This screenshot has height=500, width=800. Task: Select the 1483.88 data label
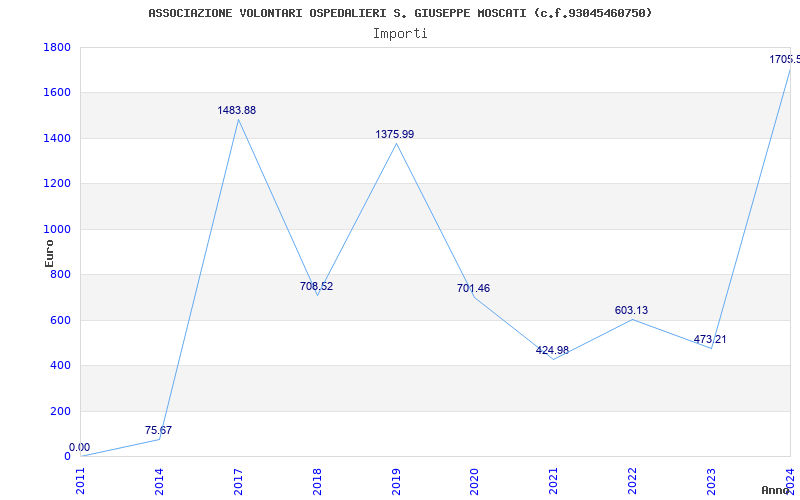(237, 110)
